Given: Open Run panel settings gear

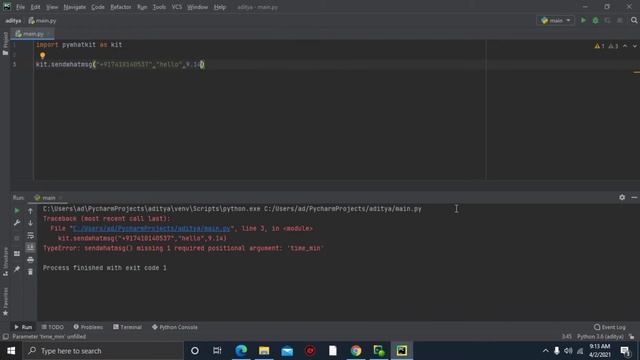Looking at the screenshot, I should pos(622,198).
